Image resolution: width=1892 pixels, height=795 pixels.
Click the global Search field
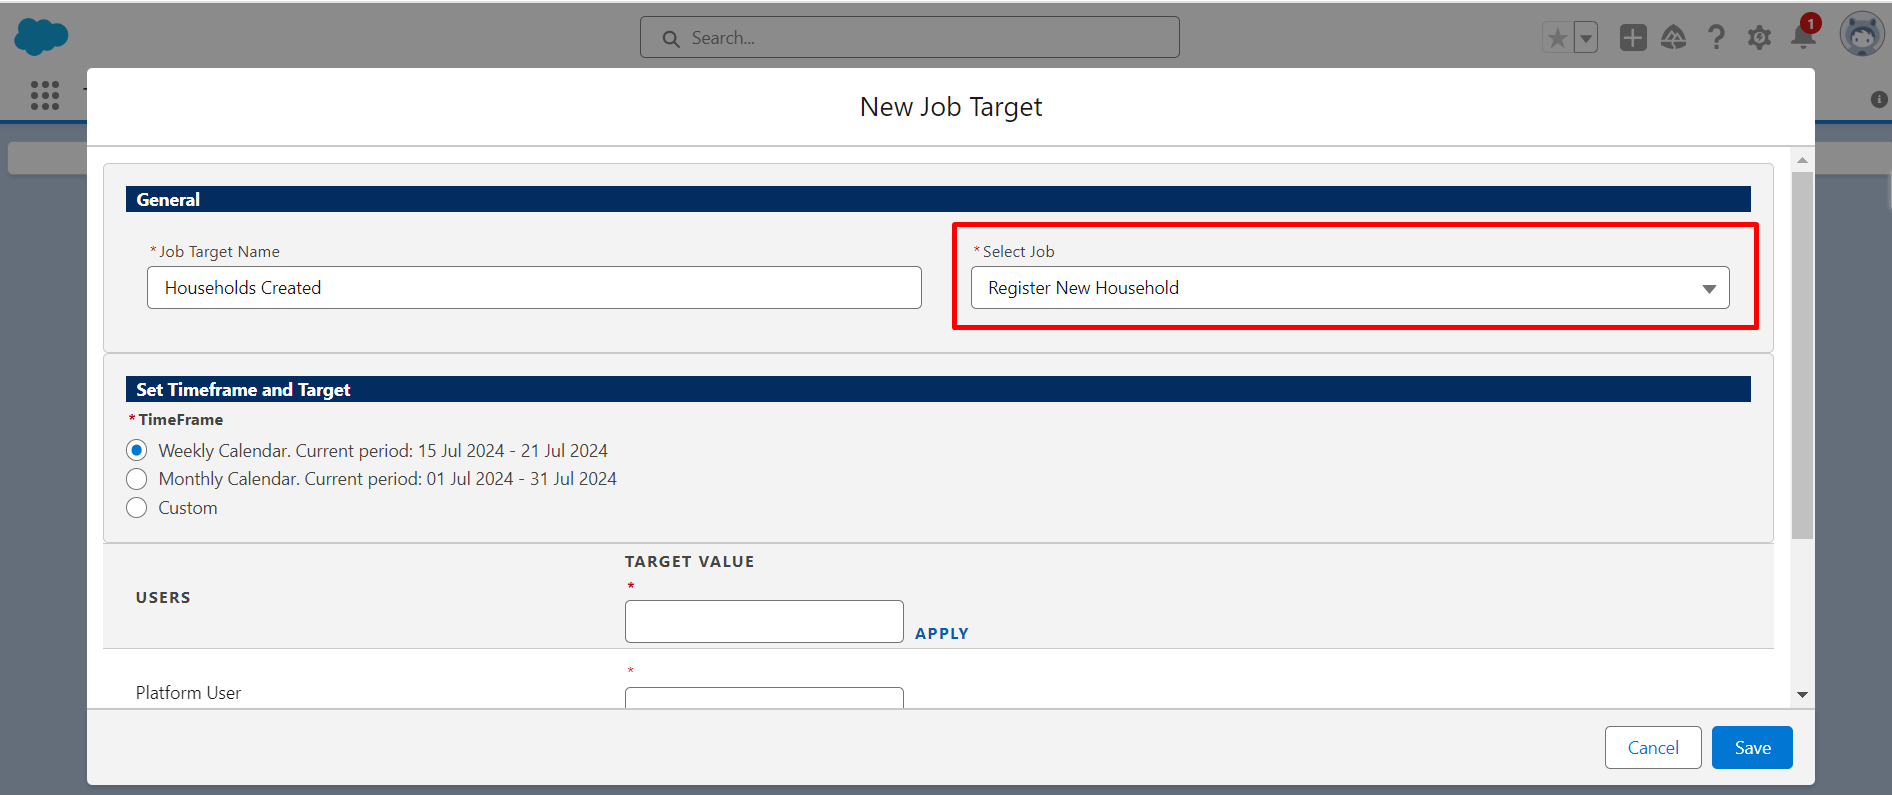pyautogui.click(x=910, y=38)
